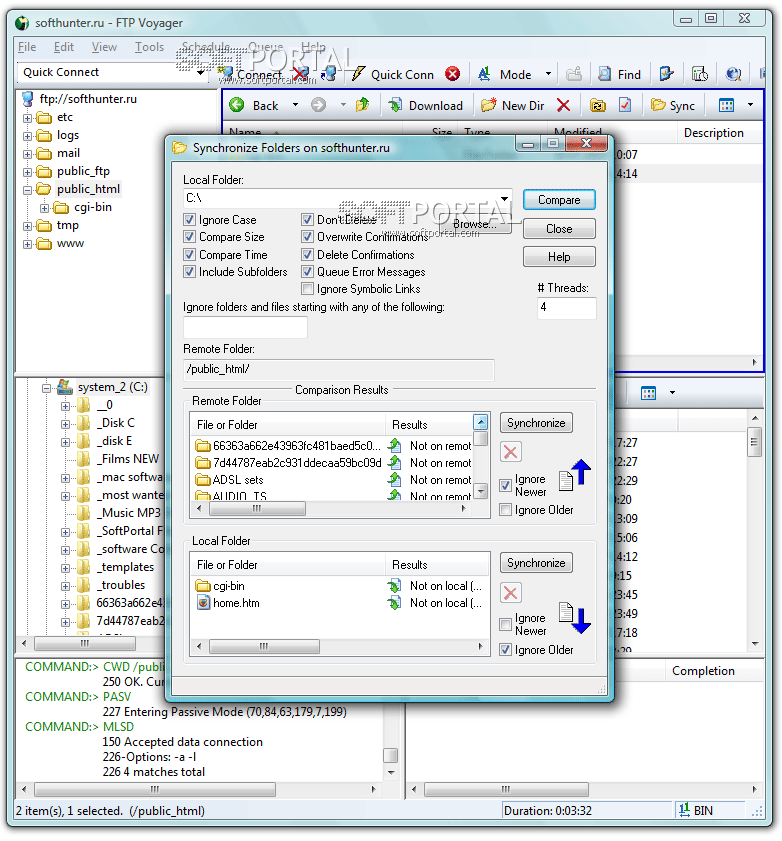Image resolution: width=782 pixels, height=841 pixels.
Task: Enable Ignore Symbolic Links checkbox
Action: tap(307, 289)
